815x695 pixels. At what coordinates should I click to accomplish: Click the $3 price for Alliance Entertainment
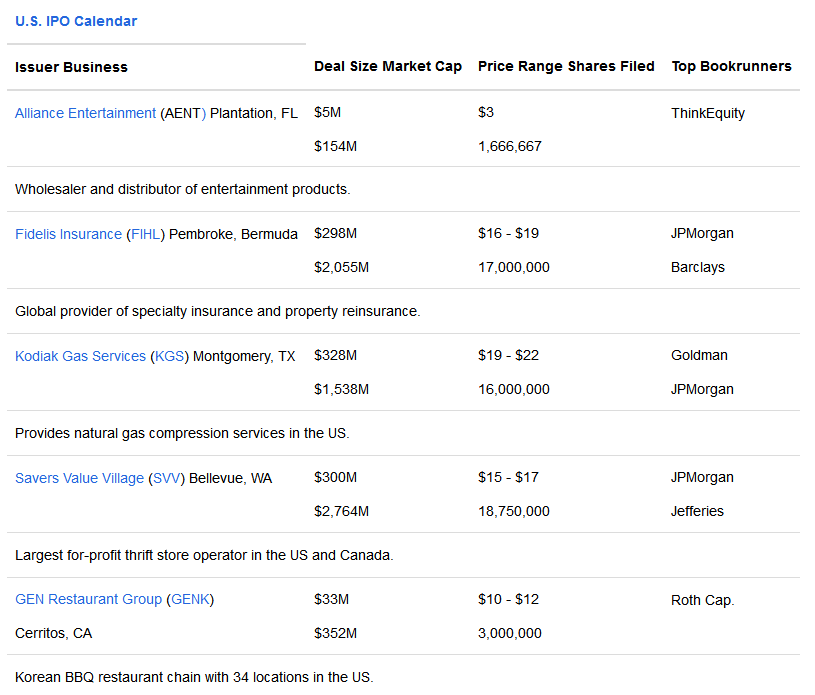[486, 112]
